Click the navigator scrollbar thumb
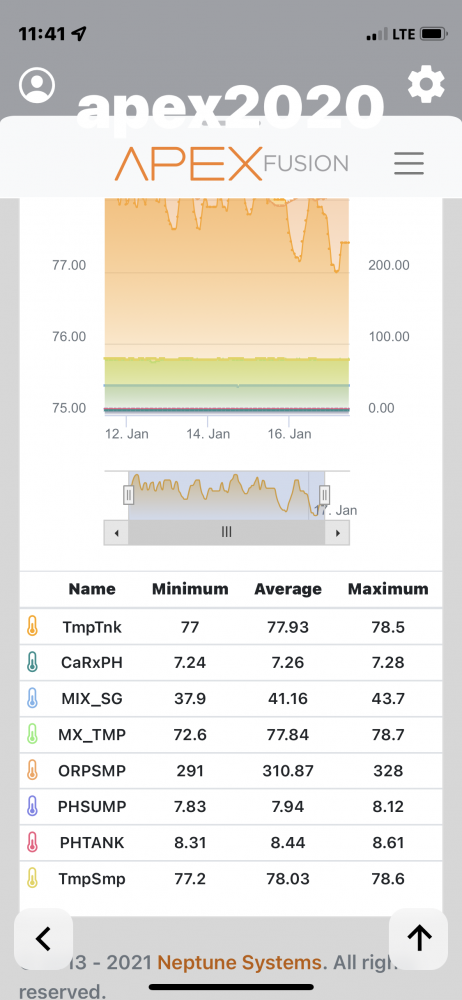Screen dimensions: 462x1000 [227, 533]
